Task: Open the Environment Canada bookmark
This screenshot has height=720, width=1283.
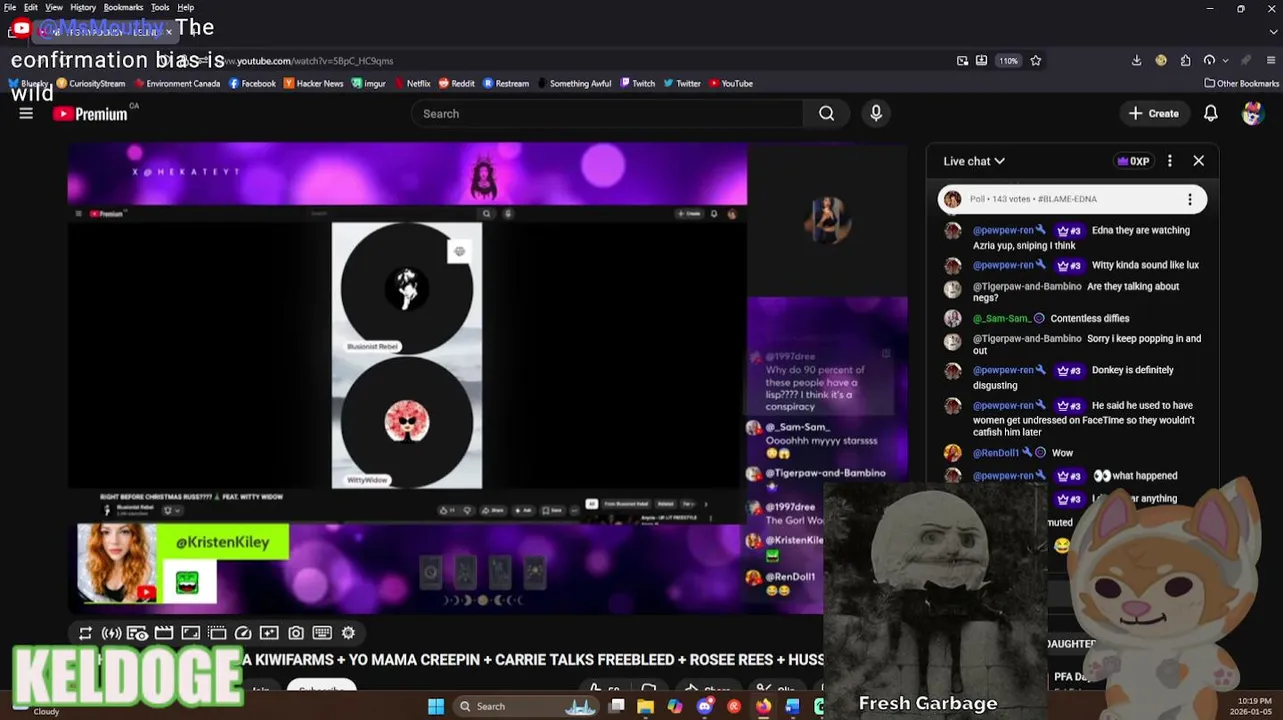Action: pos(177,84)
